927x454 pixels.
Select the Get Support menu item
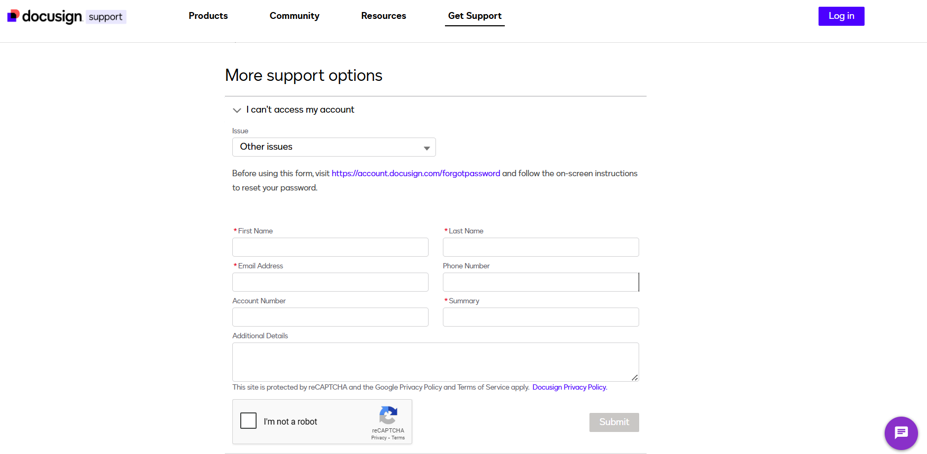(x=475, y=16)
